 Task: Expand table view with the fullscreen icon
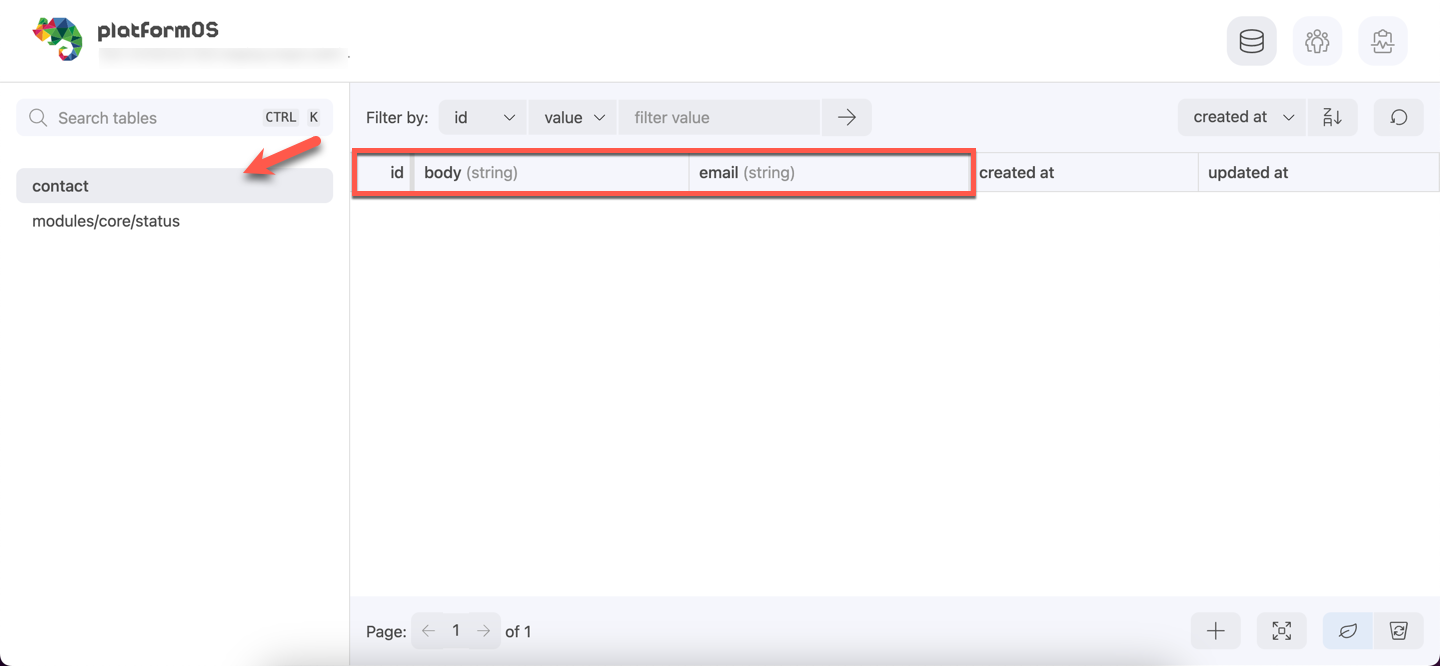pyautogui.click(x=1281, y=630)
